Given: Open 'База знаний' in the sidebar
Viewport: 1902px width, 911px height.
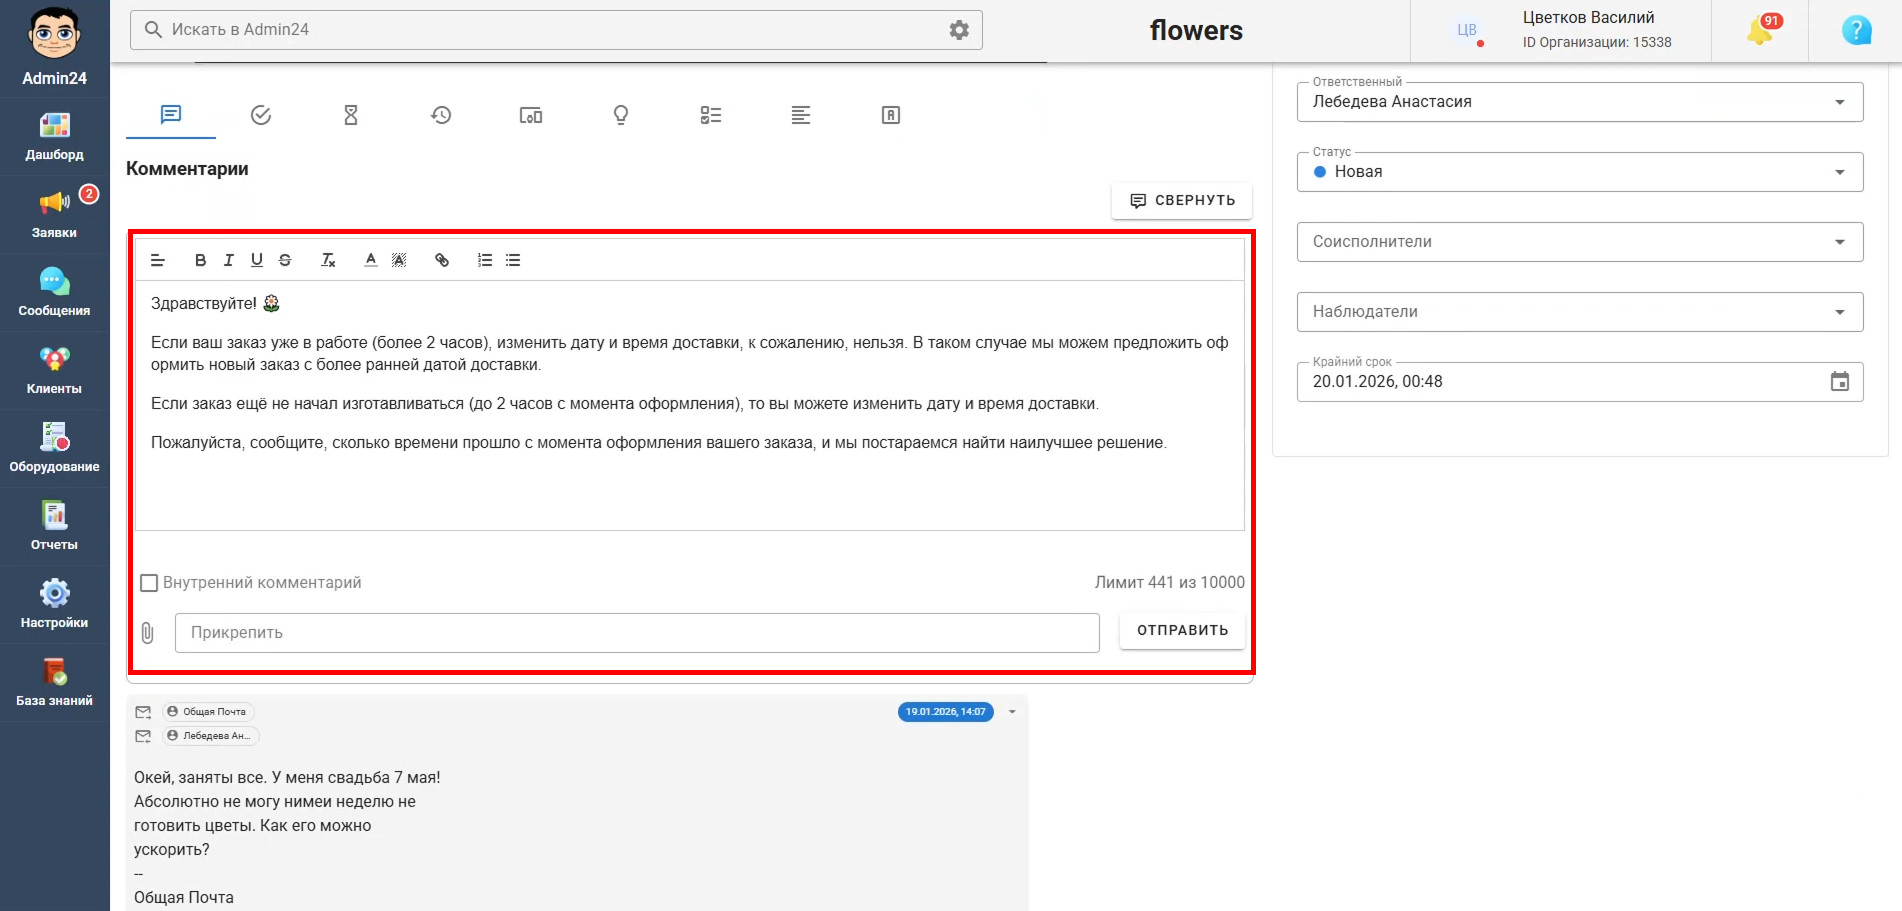Looking at the screenshot, I should (55, 683).
